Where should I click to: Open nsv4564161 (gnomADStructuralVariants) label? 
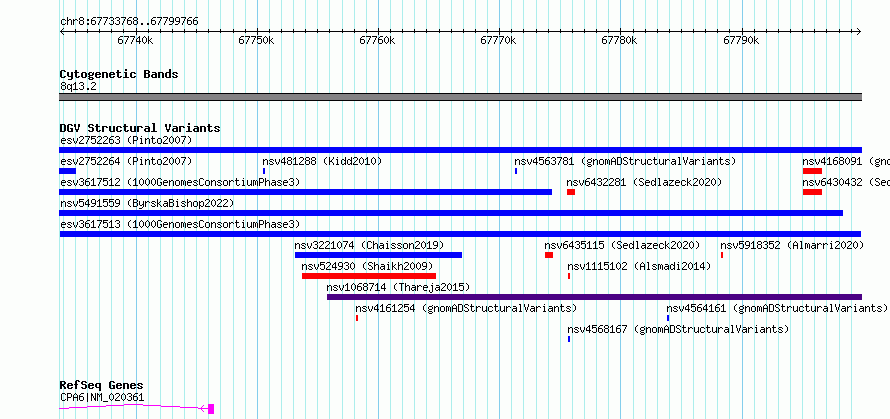(x=777, y=308)
